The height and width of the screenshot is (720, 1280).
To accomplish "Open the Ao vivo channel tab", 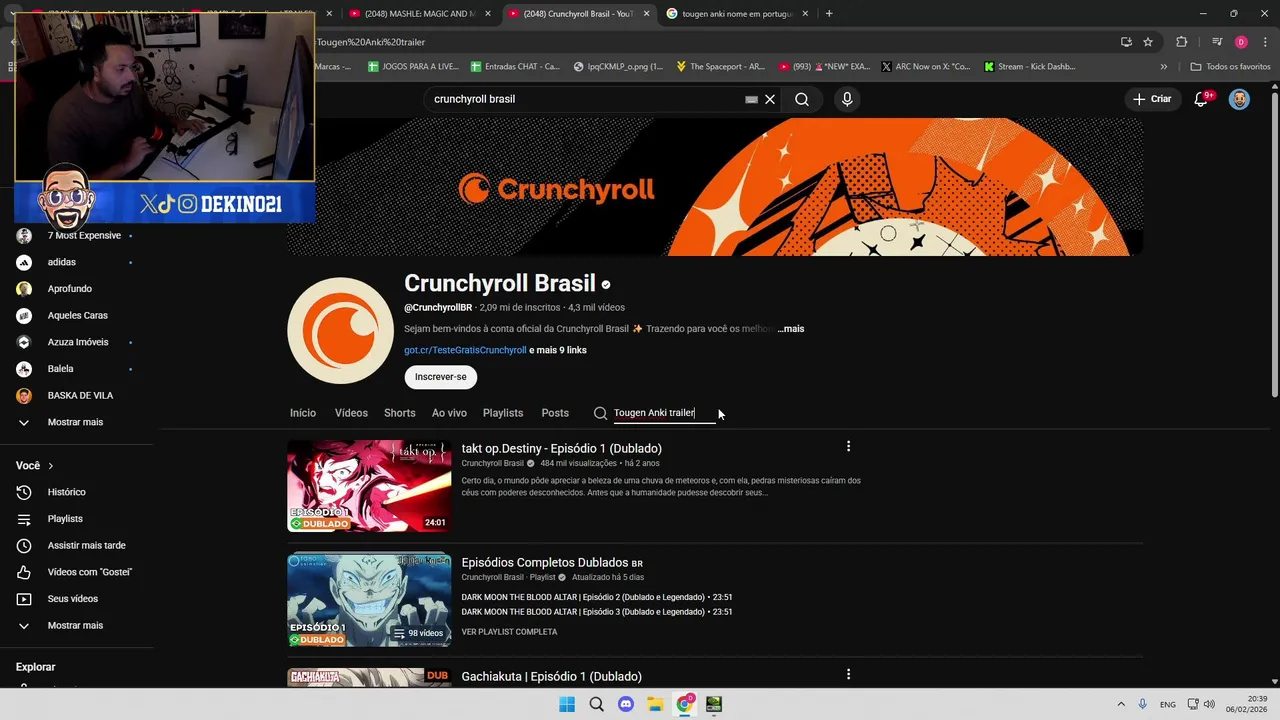I will coord(449,413).
